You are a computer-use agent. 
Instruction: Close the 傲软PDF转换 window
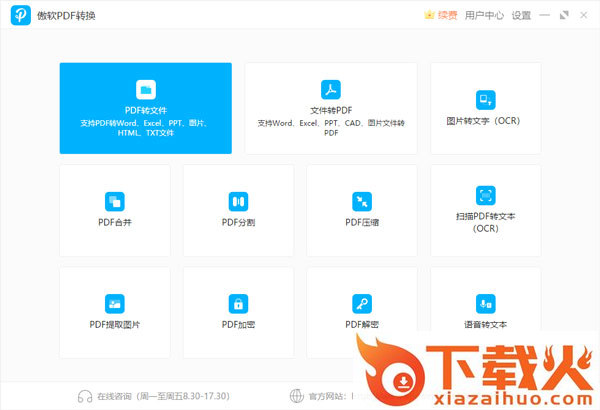(x=584, y=15)
